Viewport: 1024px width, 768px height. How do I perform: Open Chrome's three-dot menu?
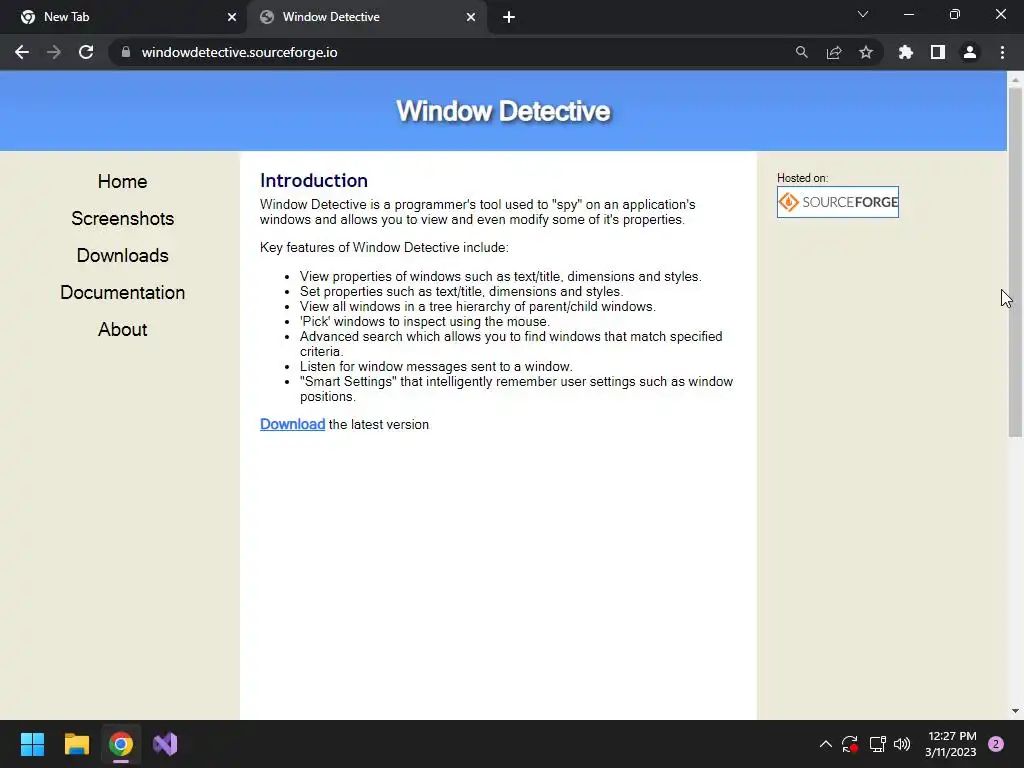click(1002, 52)
